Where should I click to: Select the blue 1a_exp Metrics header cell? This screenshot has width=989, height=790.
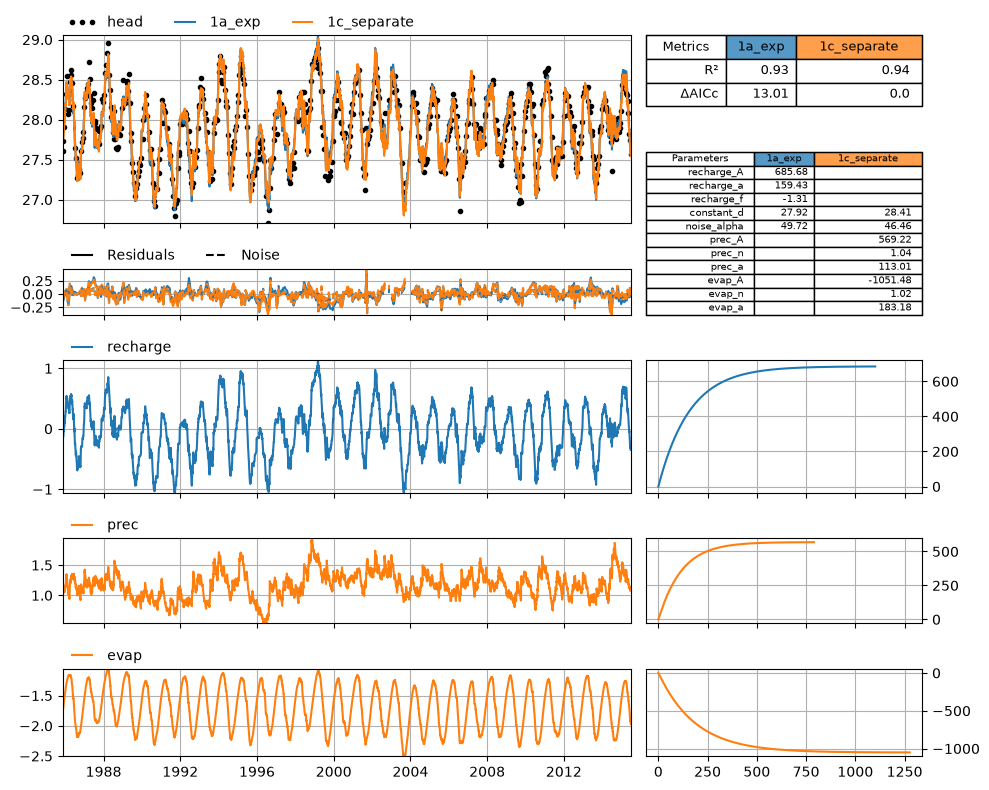[761, 47]
